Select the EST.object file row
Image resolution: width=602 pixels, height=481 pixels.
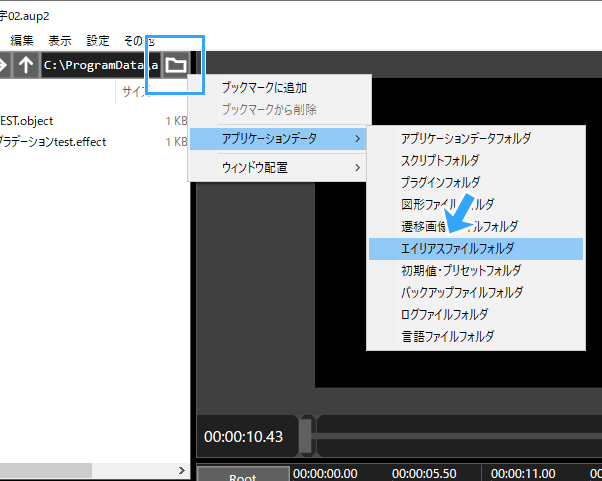[x=94, y=121]
